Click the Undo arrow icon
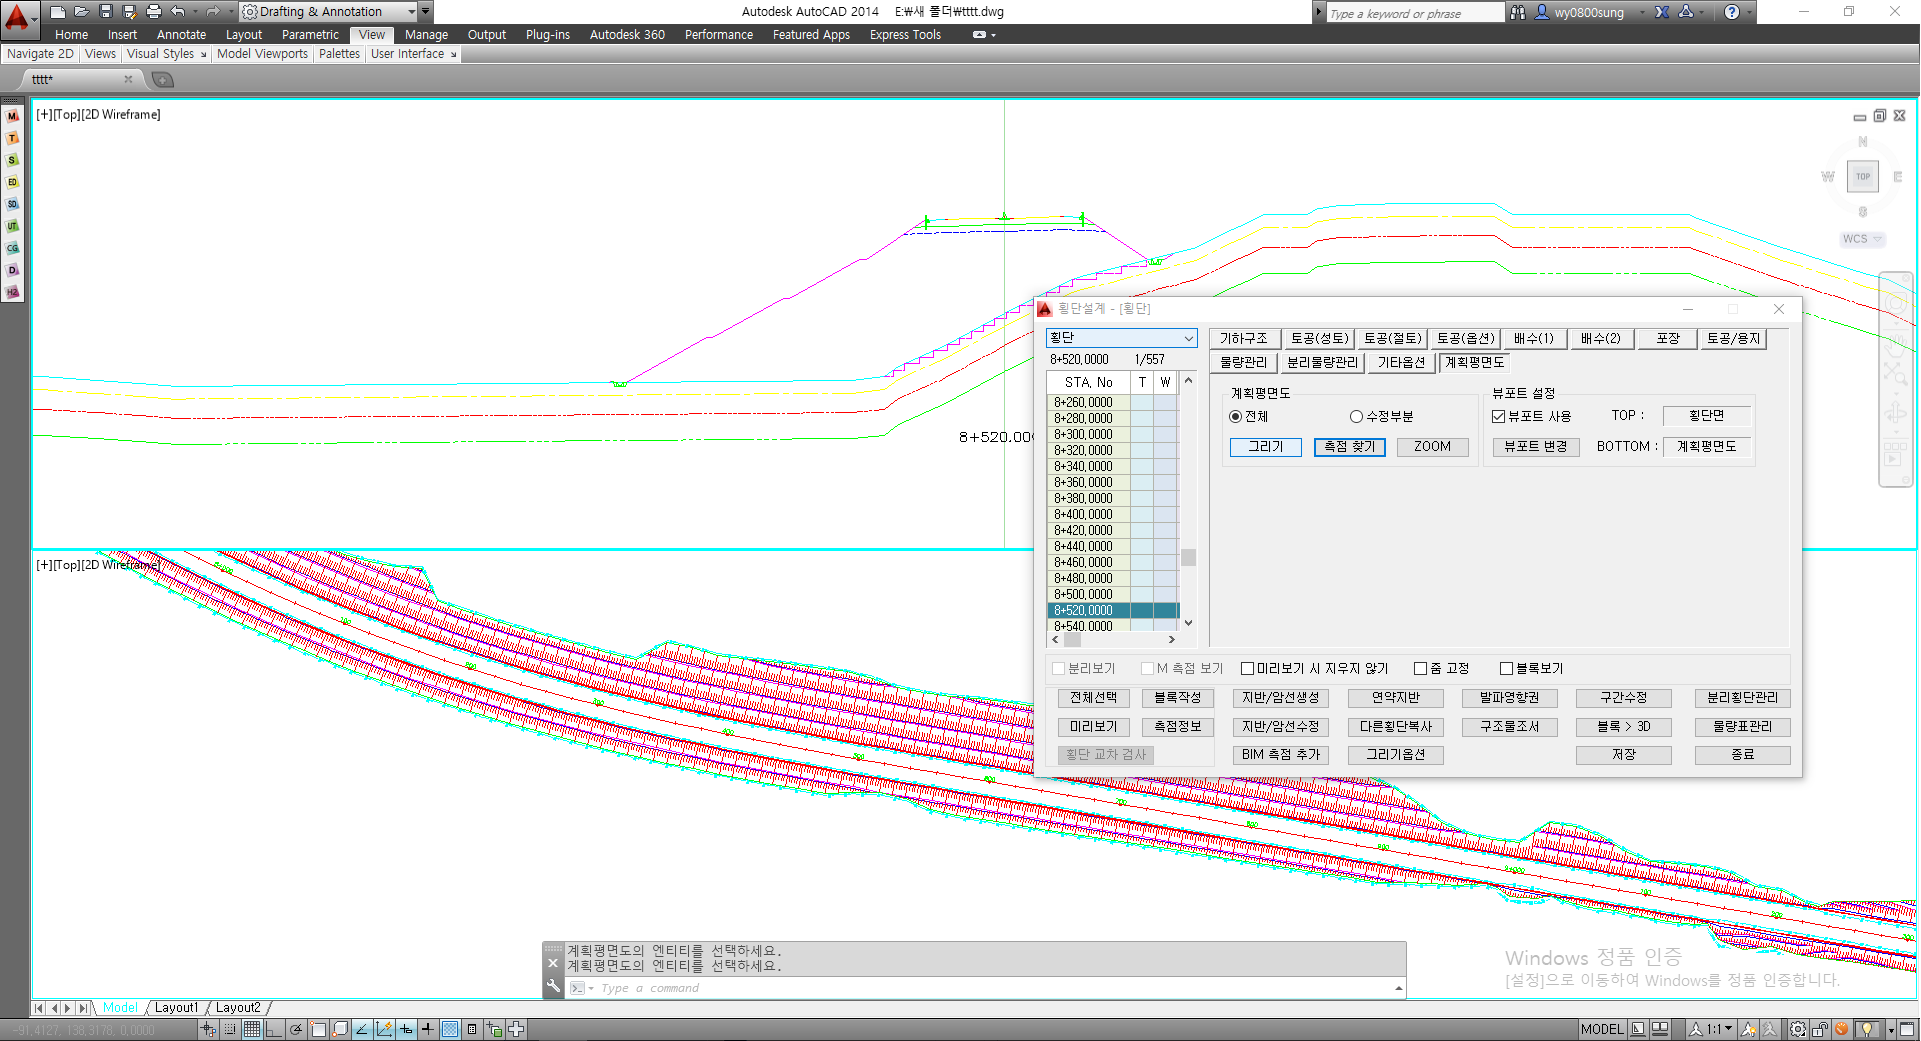This screenshot has width=1921, height=1041. tap(177, 11)
